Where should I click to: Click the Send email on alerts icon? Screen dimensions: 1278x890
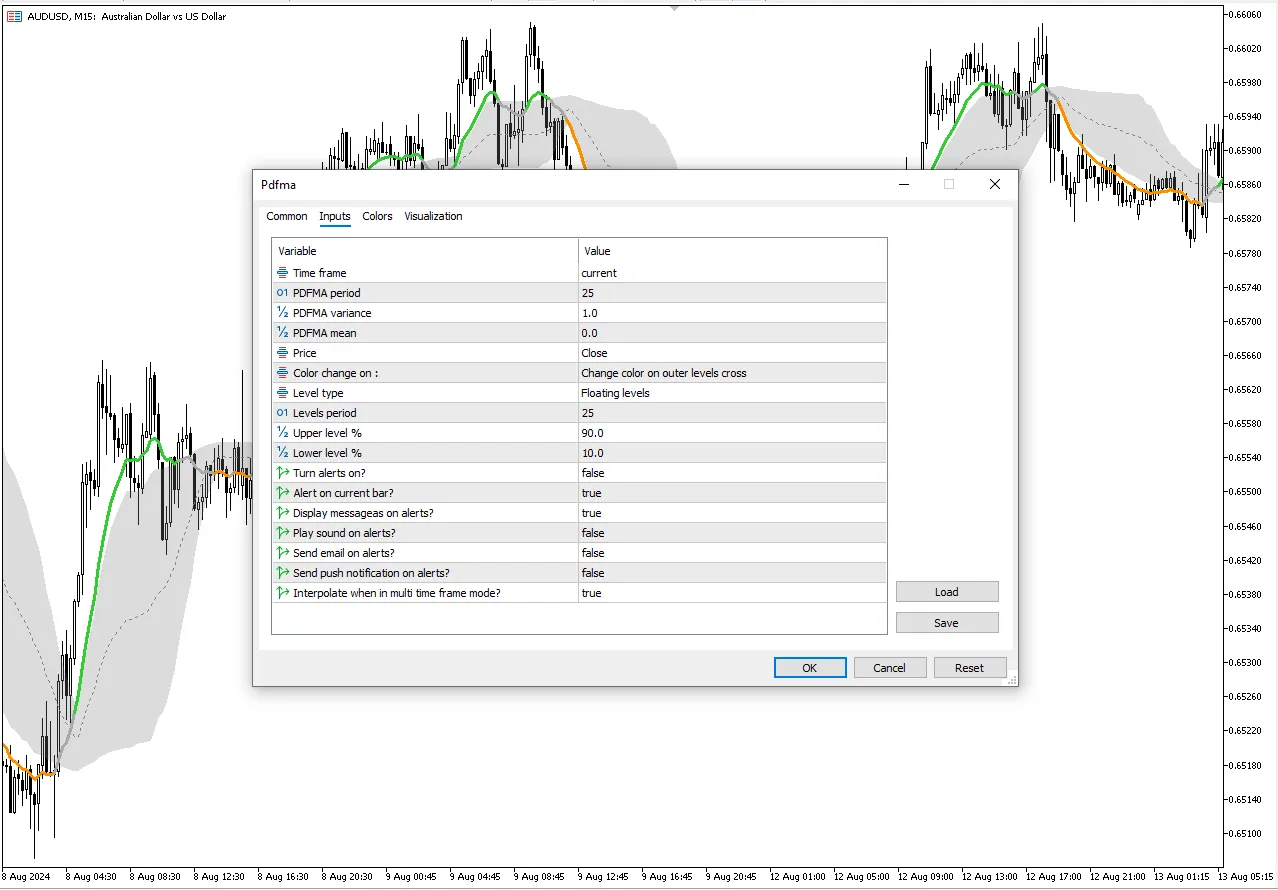(283, 553)
